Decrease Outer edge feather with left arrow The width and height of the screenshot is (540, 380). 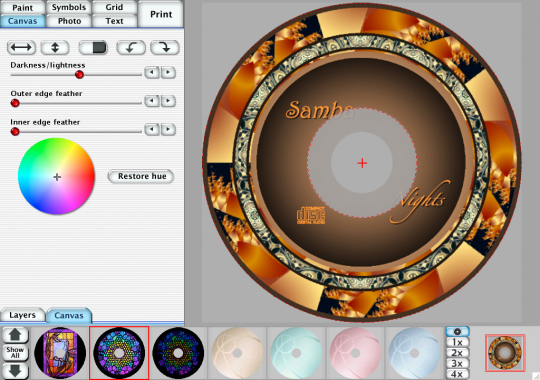[x=152, y=101]
